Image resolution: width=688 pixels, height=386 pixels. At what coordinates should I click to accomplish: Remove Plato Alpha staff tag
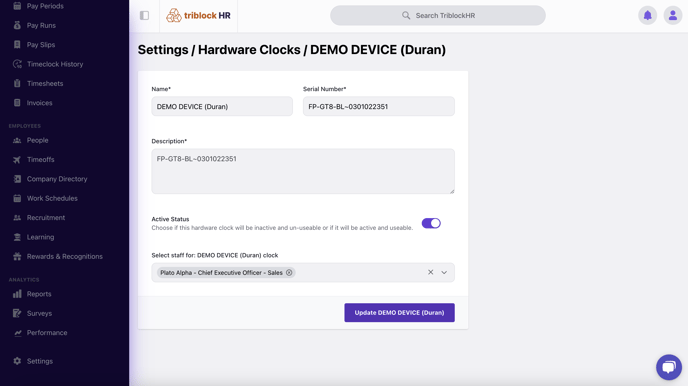[289, 273]
